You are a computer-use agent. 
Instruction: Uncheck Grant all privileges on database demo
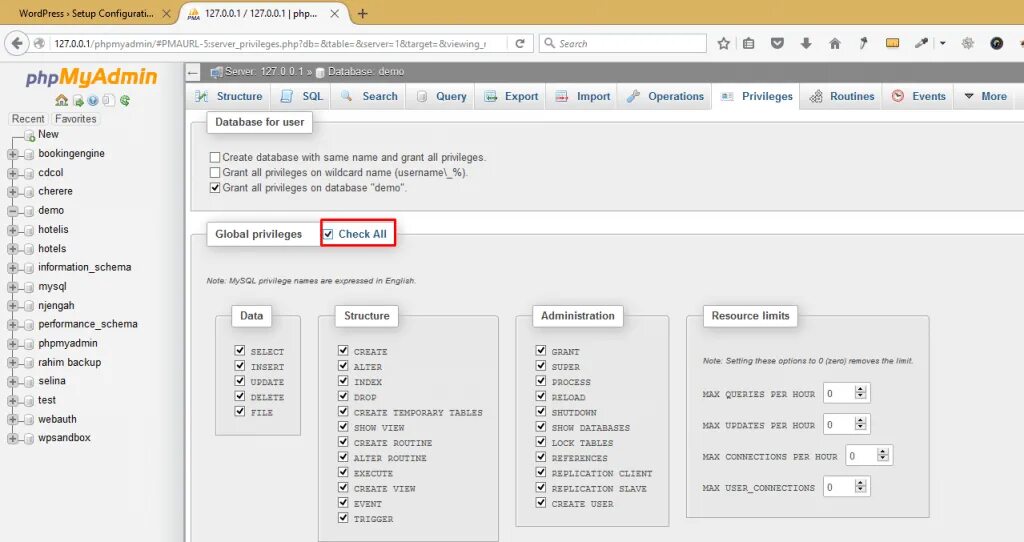(215, 187)
